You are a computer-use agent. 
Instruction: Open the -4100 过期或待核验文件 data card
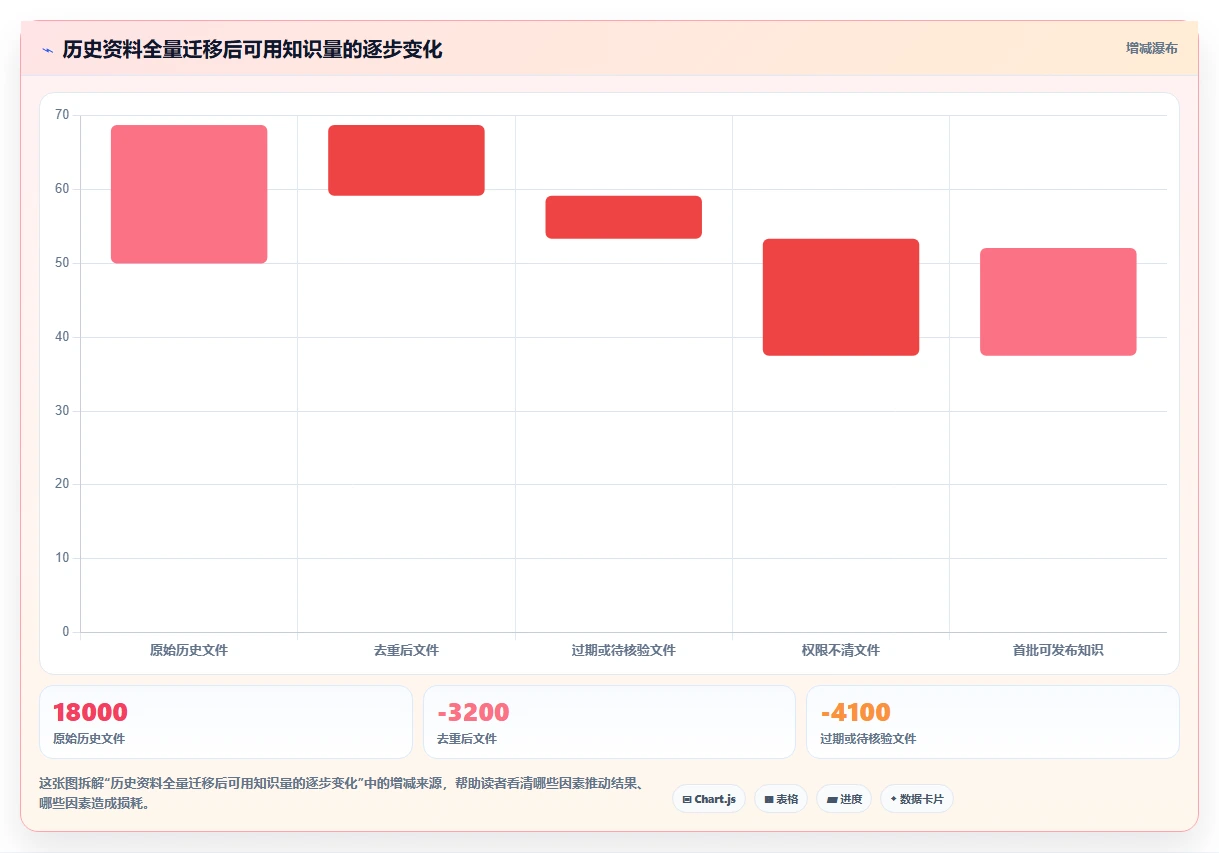tap(993, 722)
